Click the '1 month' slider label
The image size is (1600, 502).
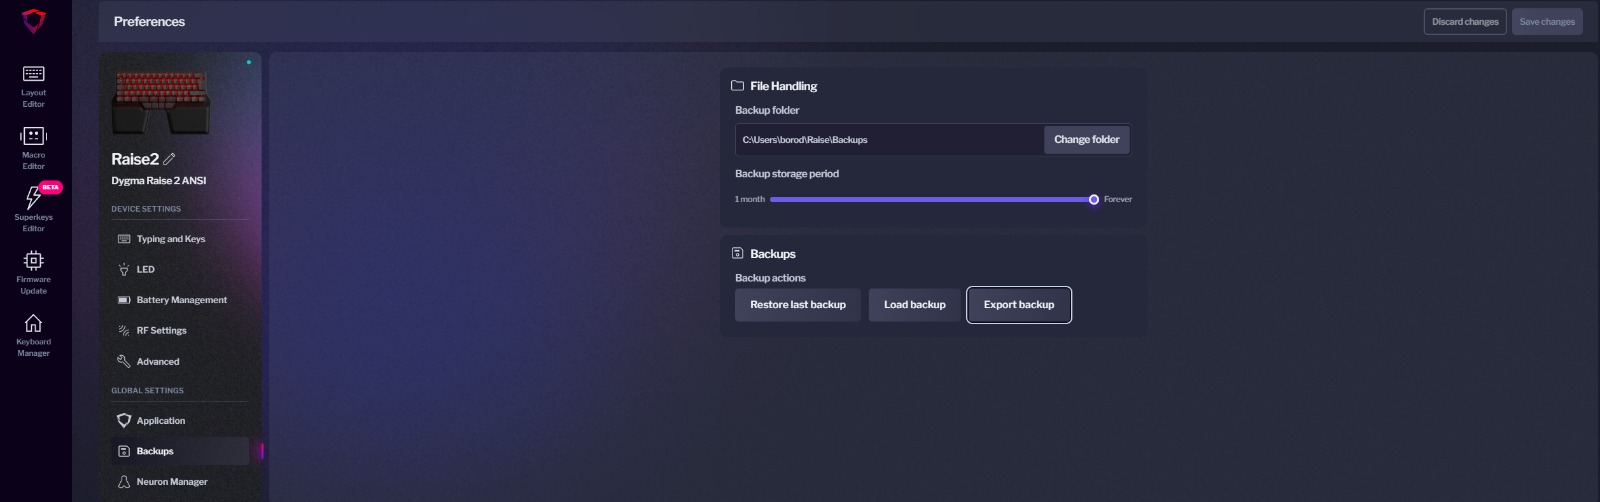[x=750, y=200]
